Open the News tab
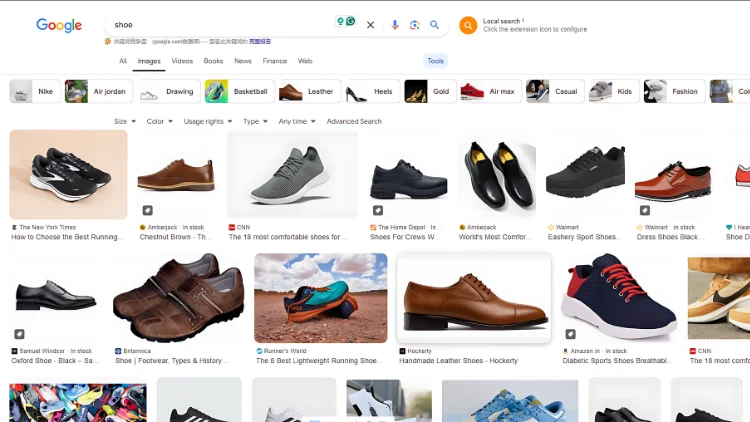The width and height of the screenshot is (750, 422). [243, 61]
